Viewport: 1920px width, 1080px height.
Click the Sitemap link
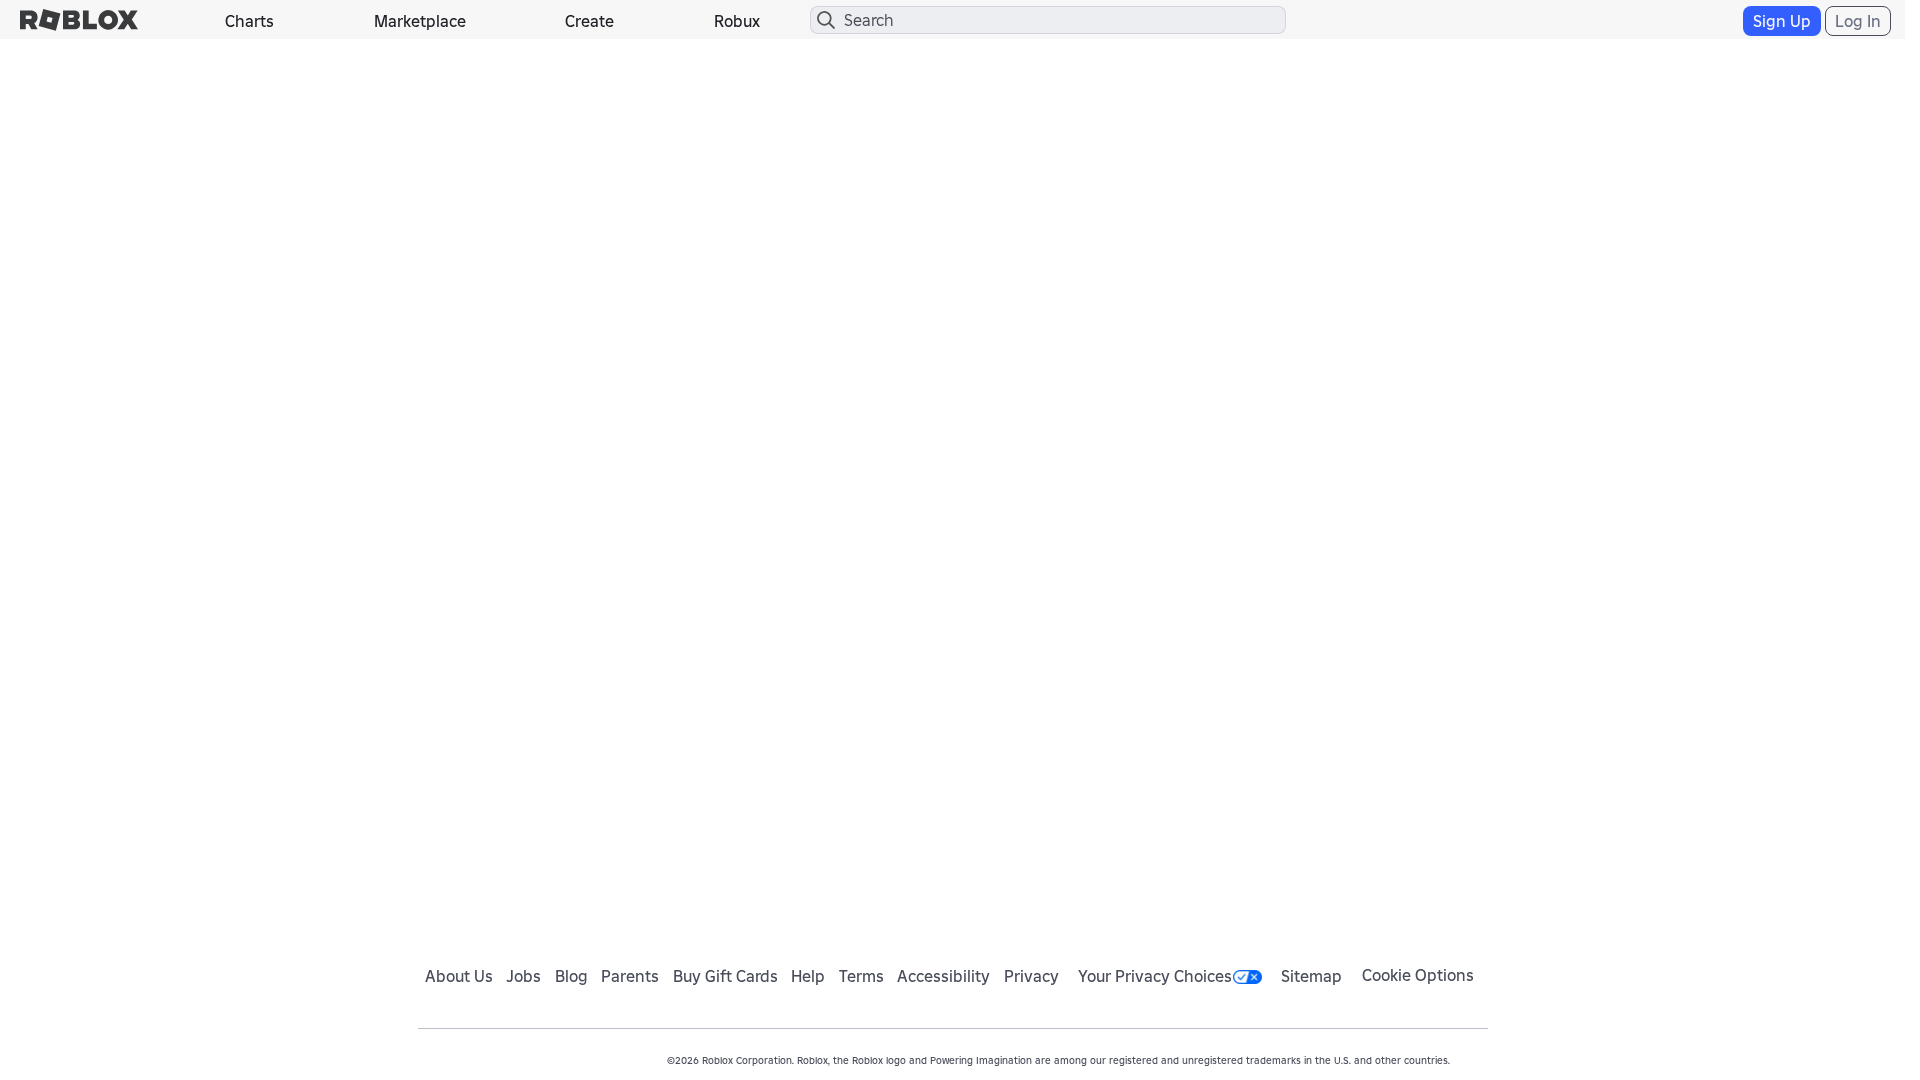pyautogui.click(x=1311, y=976)
